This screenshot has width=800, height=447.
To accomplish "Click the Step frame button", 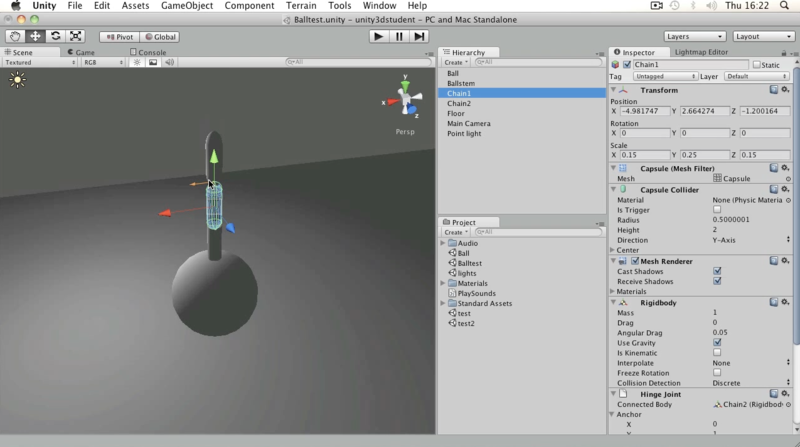I will coord(419,36).
